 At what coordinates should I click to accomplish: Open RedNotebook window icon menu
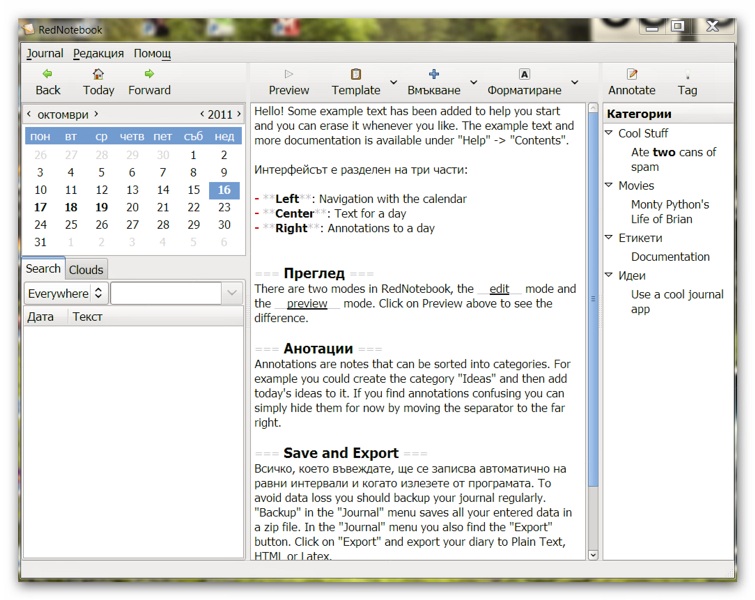click(x=29, y=29)
